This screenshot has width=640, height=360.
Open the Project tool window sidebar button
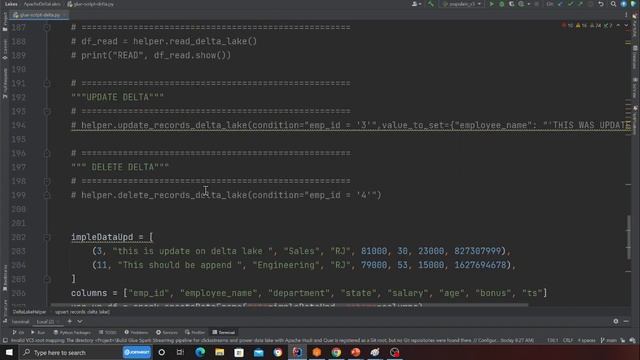pos(5,22)
